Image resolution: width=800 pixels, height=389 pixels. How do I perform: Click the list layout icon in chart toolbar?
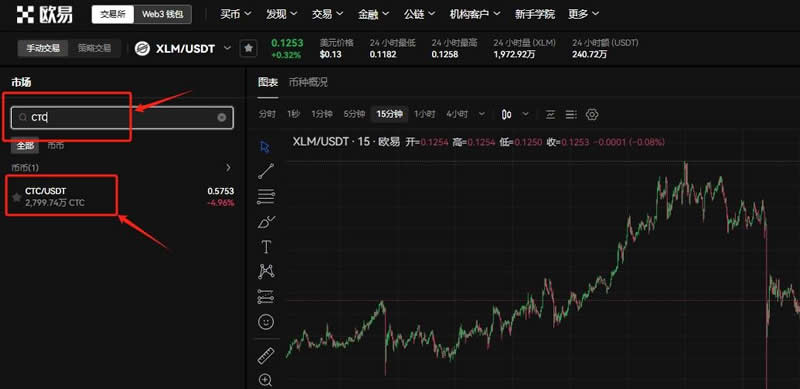571,114
